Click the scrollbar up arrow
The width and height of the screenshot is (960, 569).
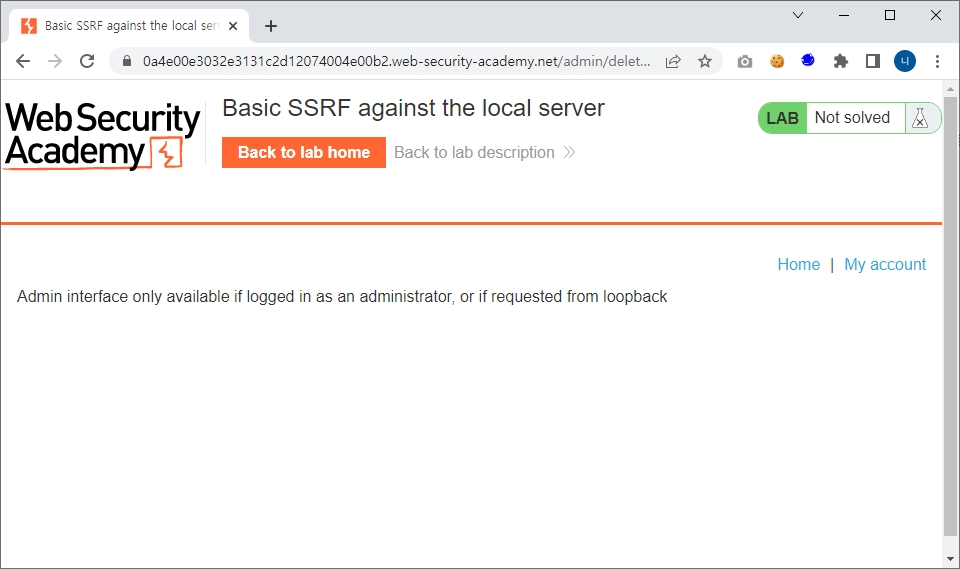click(950, 89)
